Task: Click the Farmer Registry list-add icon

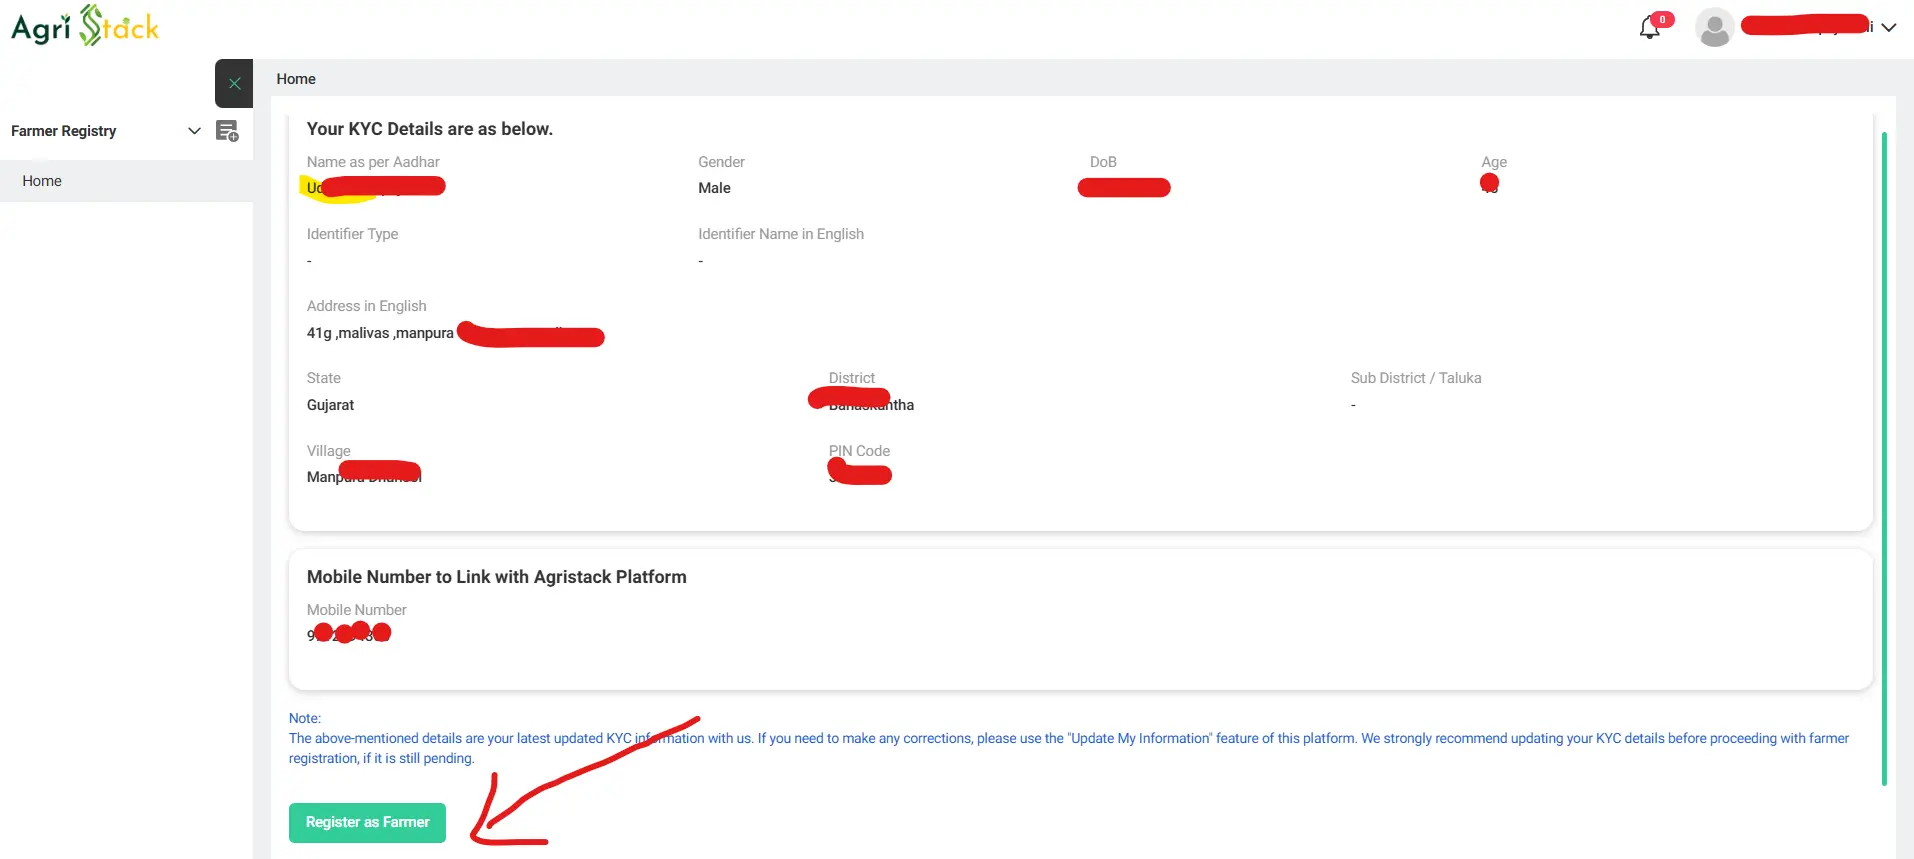Action: tap(227, 131)
